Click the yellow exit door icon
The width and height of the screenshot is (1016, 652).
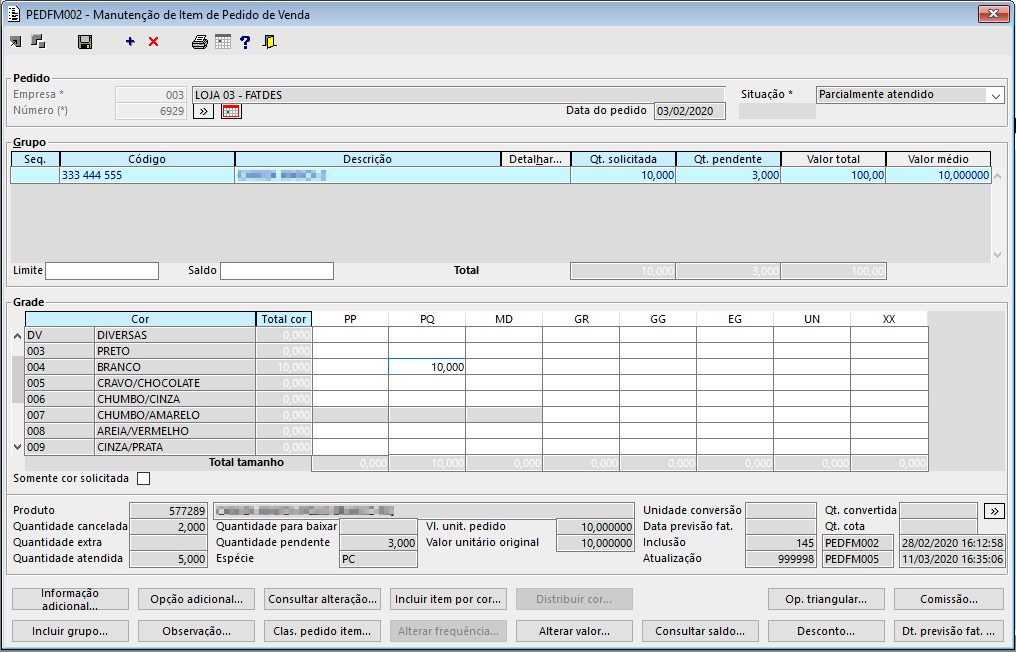(x=269, y=42)
